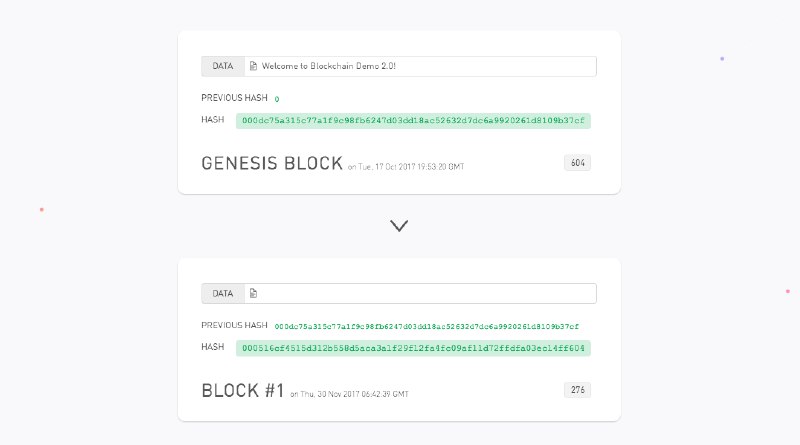Select the Block #1 green hash value
This screenshot has width=800, height=445.
tap(413, 348)
